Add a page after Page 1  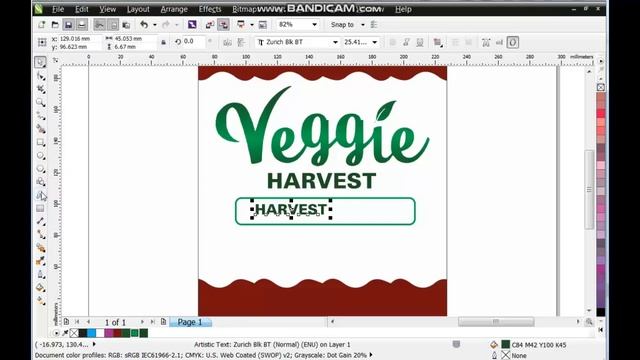tap(163, 322)
